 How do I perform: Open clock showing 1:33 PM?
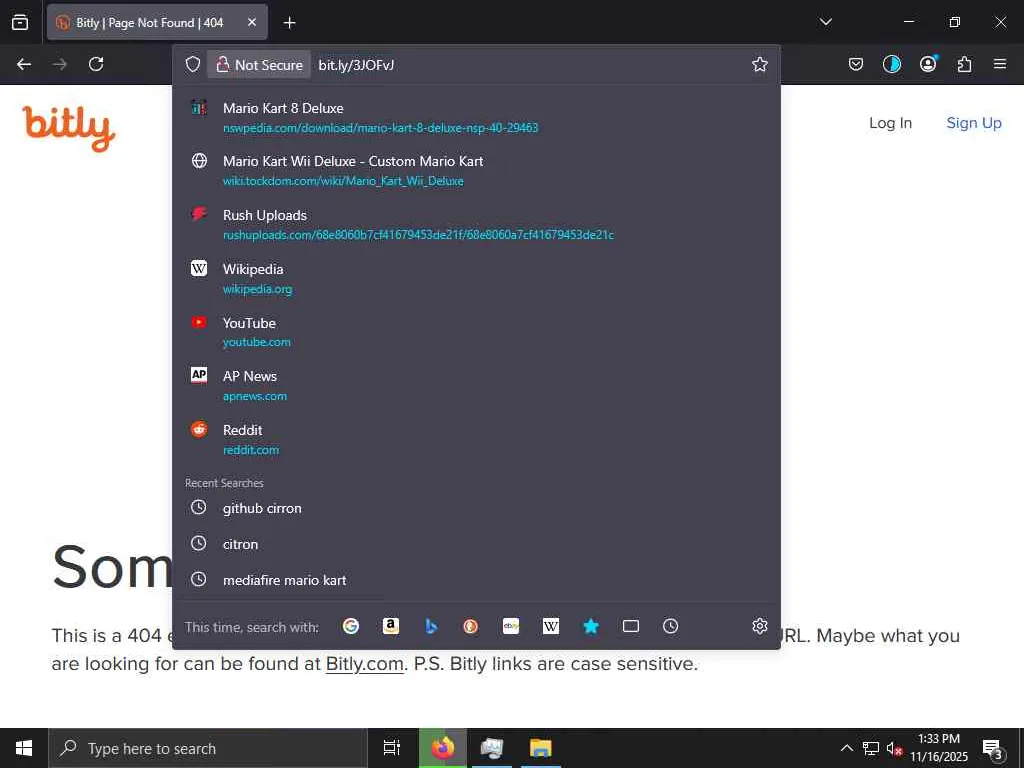939,748
